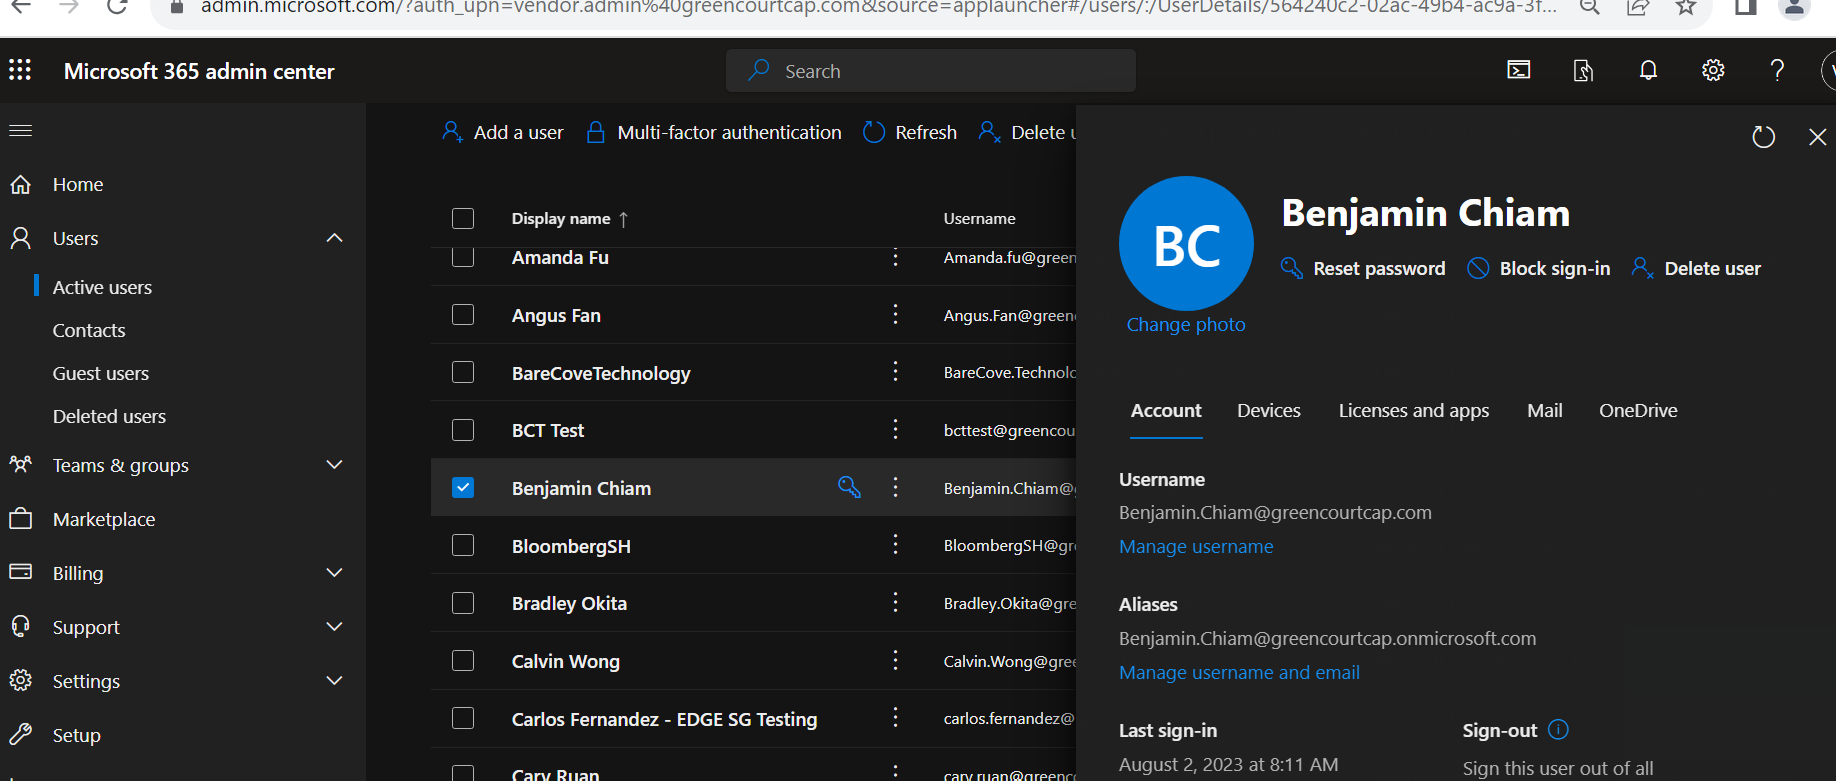Viewport: 1836px width, 781px height.
Task: Refresh the Benjamin Chiam details panel
Action: pos(1764,137)
